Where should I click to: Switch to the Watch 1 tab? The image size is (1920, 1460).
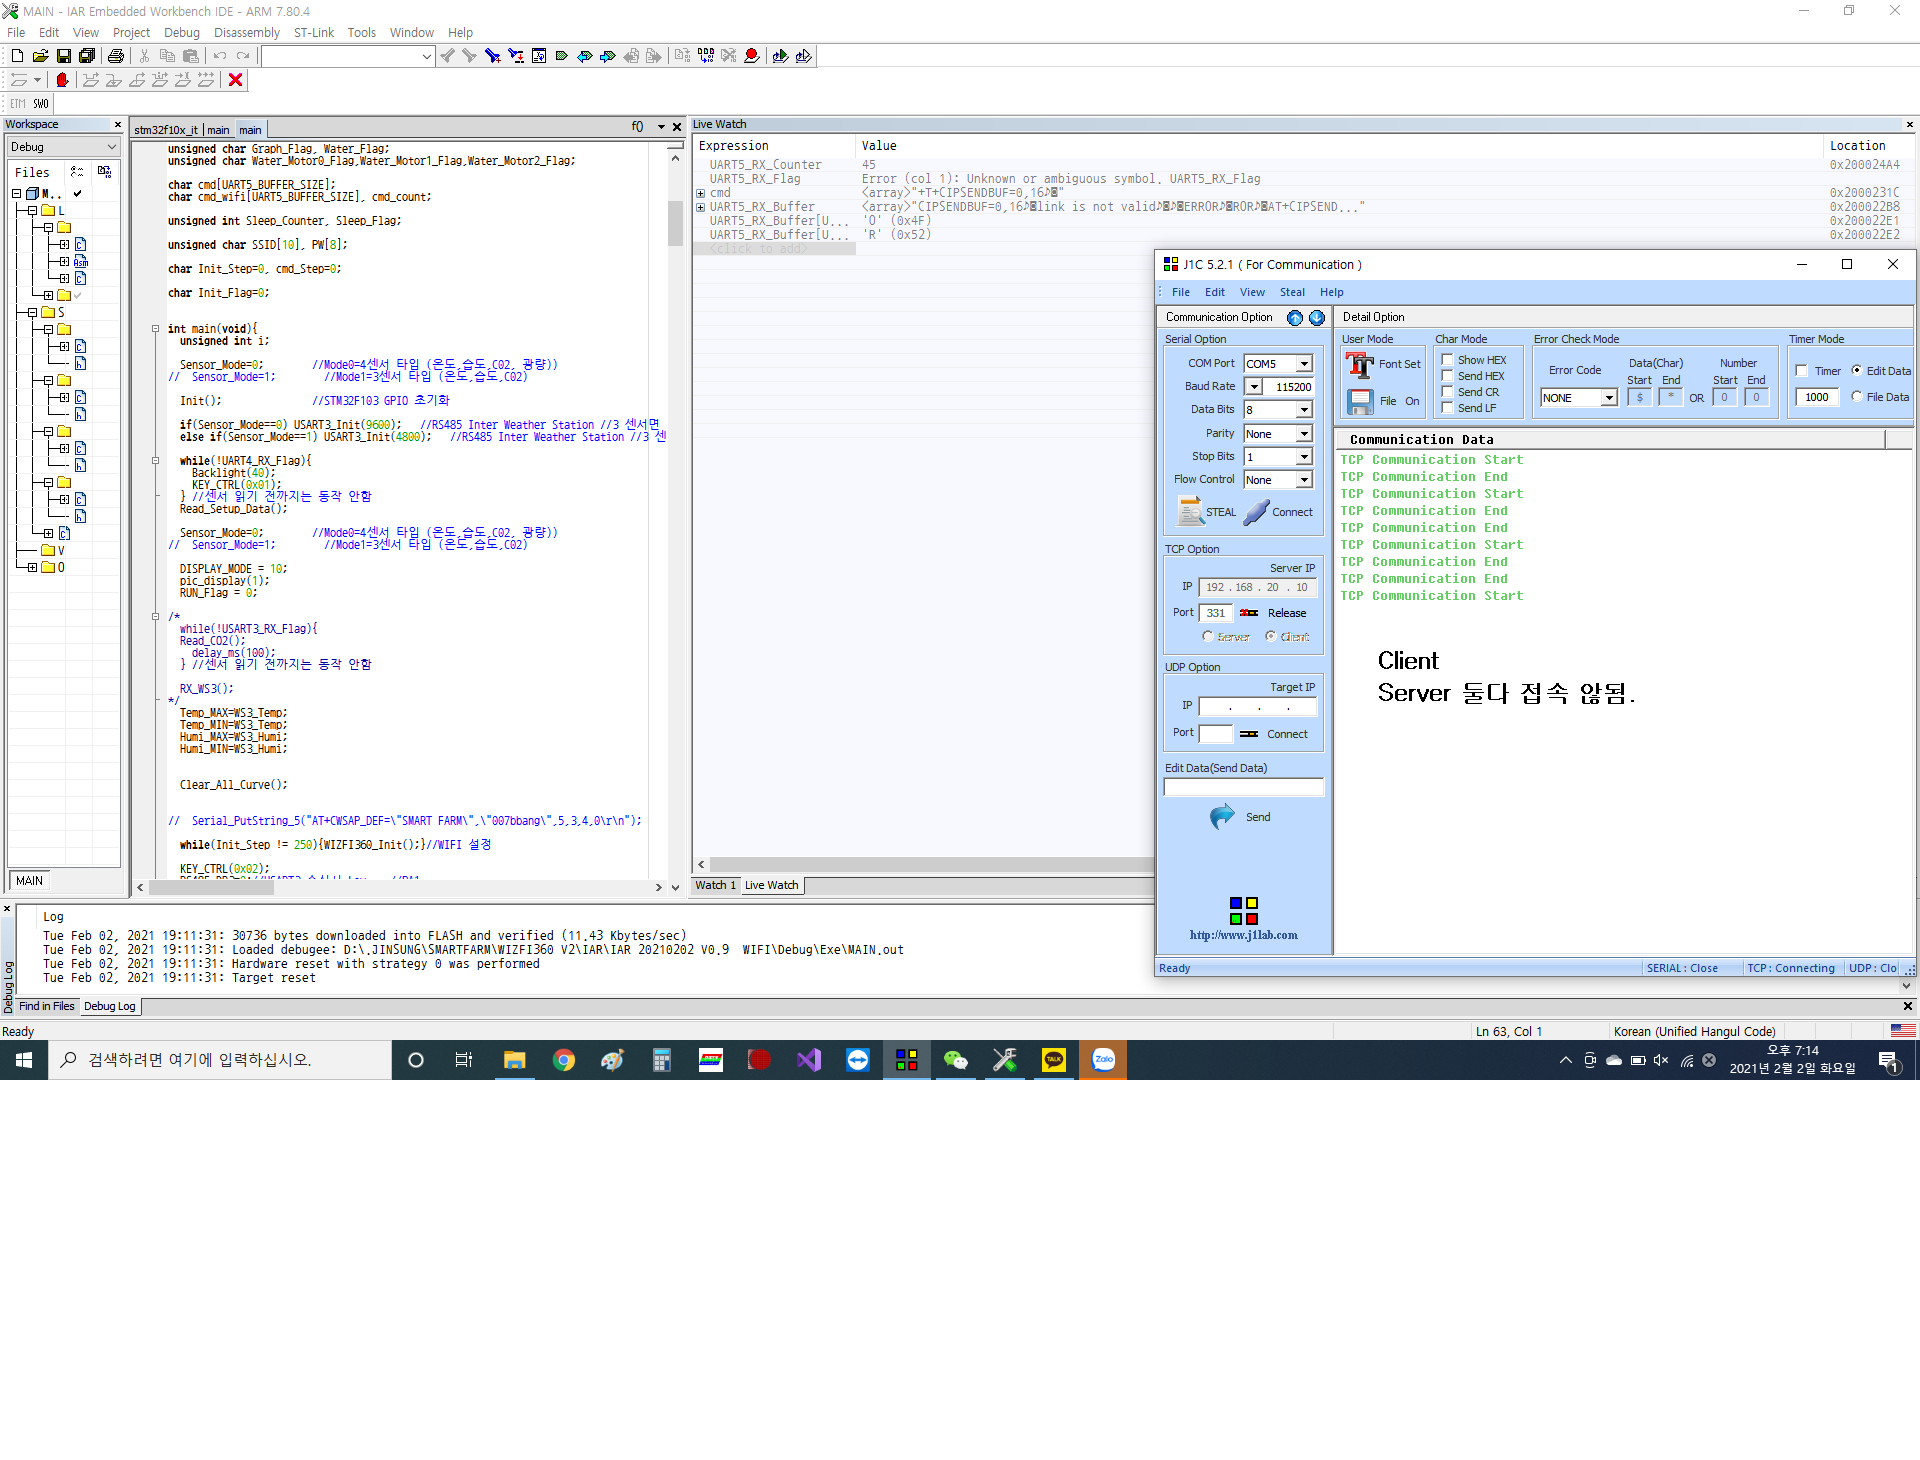point(715,885)
